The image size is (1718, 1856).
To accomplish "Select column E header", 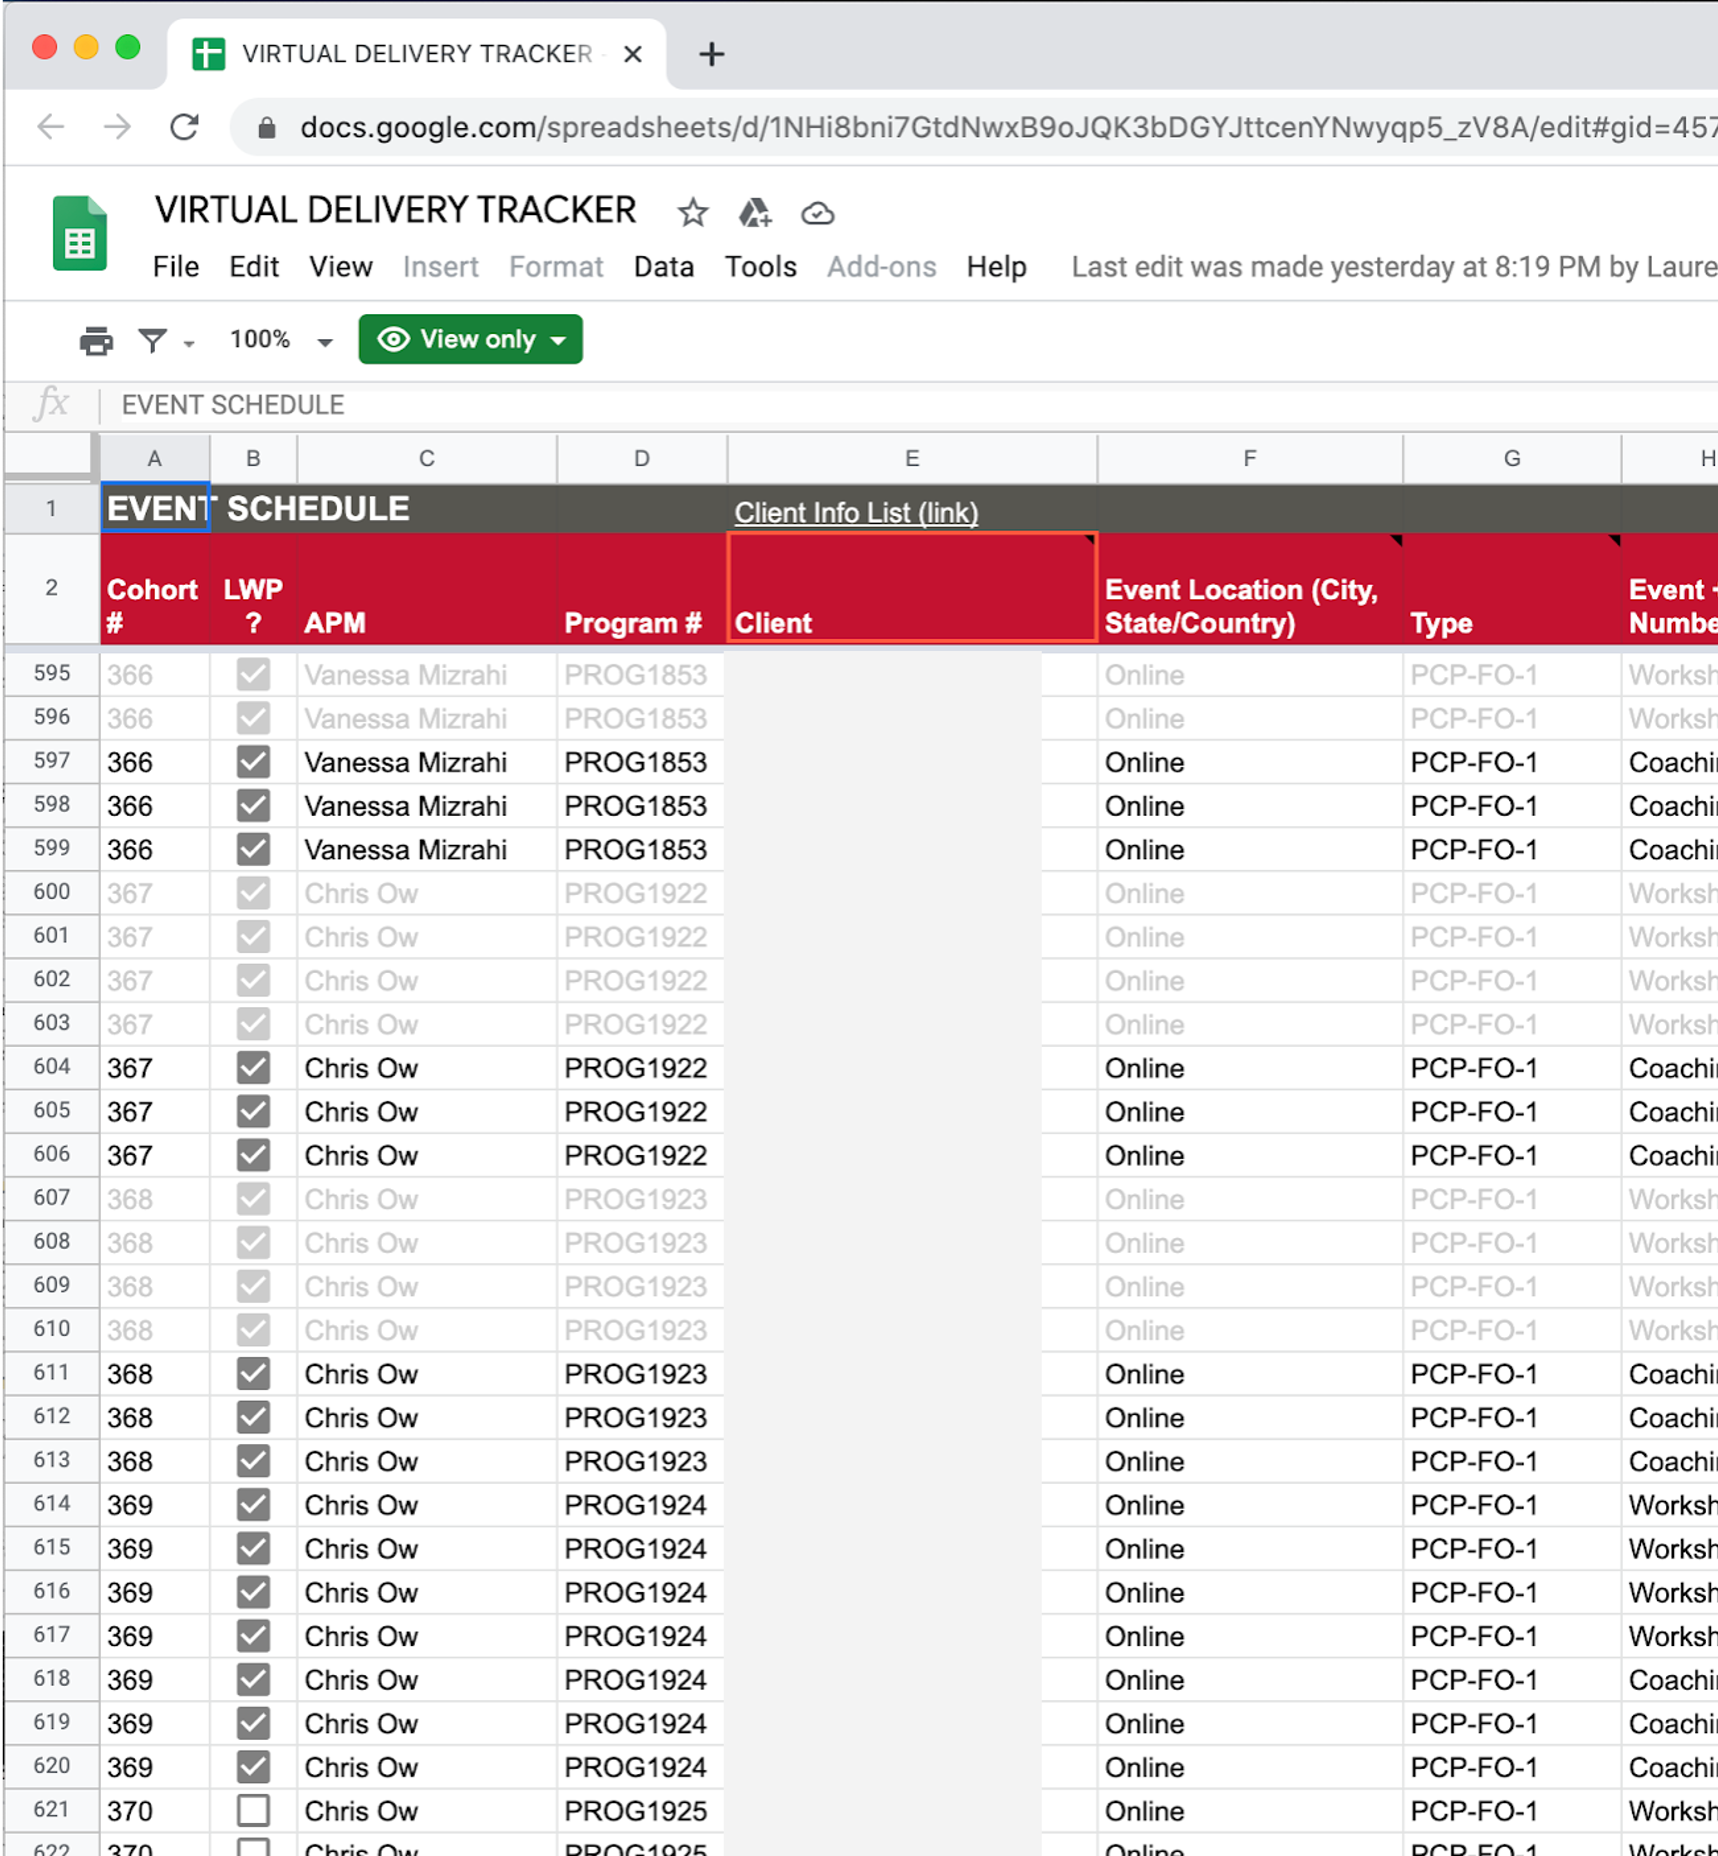I will click(x=912, y=458).
